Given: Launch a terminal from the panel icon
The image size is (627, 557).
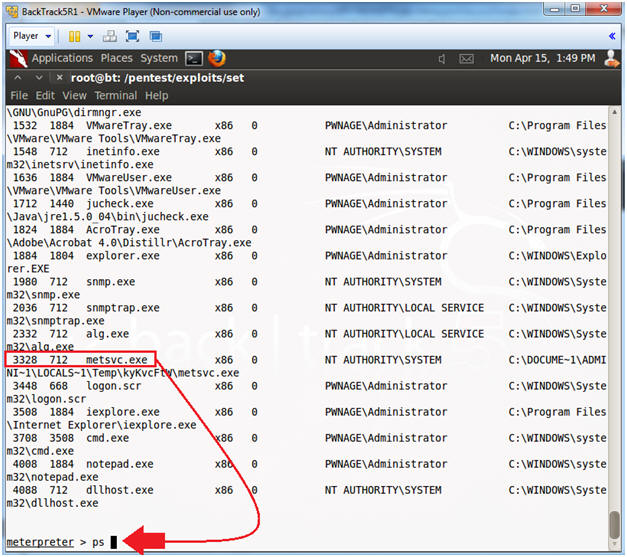Looking at the screenshot, I should click(194, 59).
